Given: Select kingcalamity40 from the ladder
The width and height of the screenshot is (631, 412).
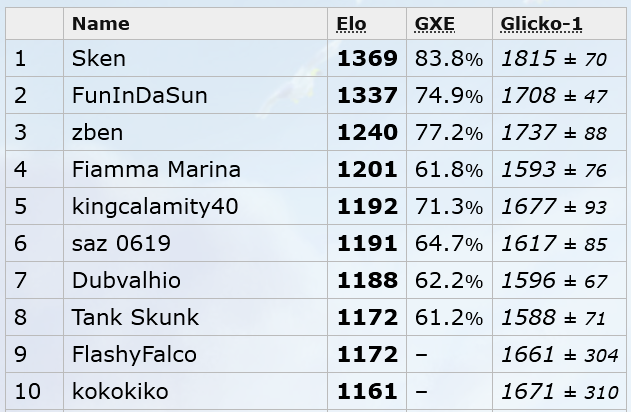Looking at the screenshot, I should pos(155,206).
